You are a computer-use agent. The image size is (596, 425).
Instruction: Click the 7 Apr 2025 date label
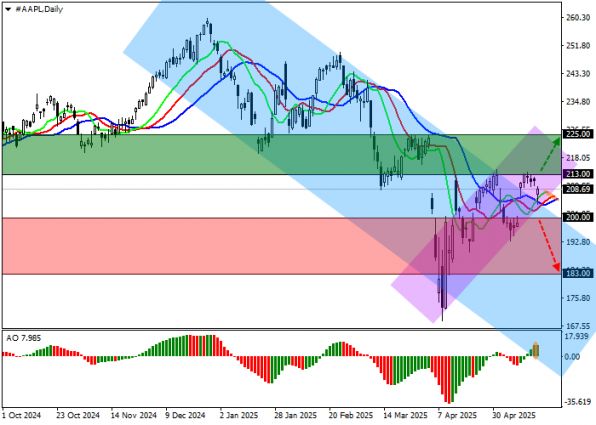click(457, 415)
